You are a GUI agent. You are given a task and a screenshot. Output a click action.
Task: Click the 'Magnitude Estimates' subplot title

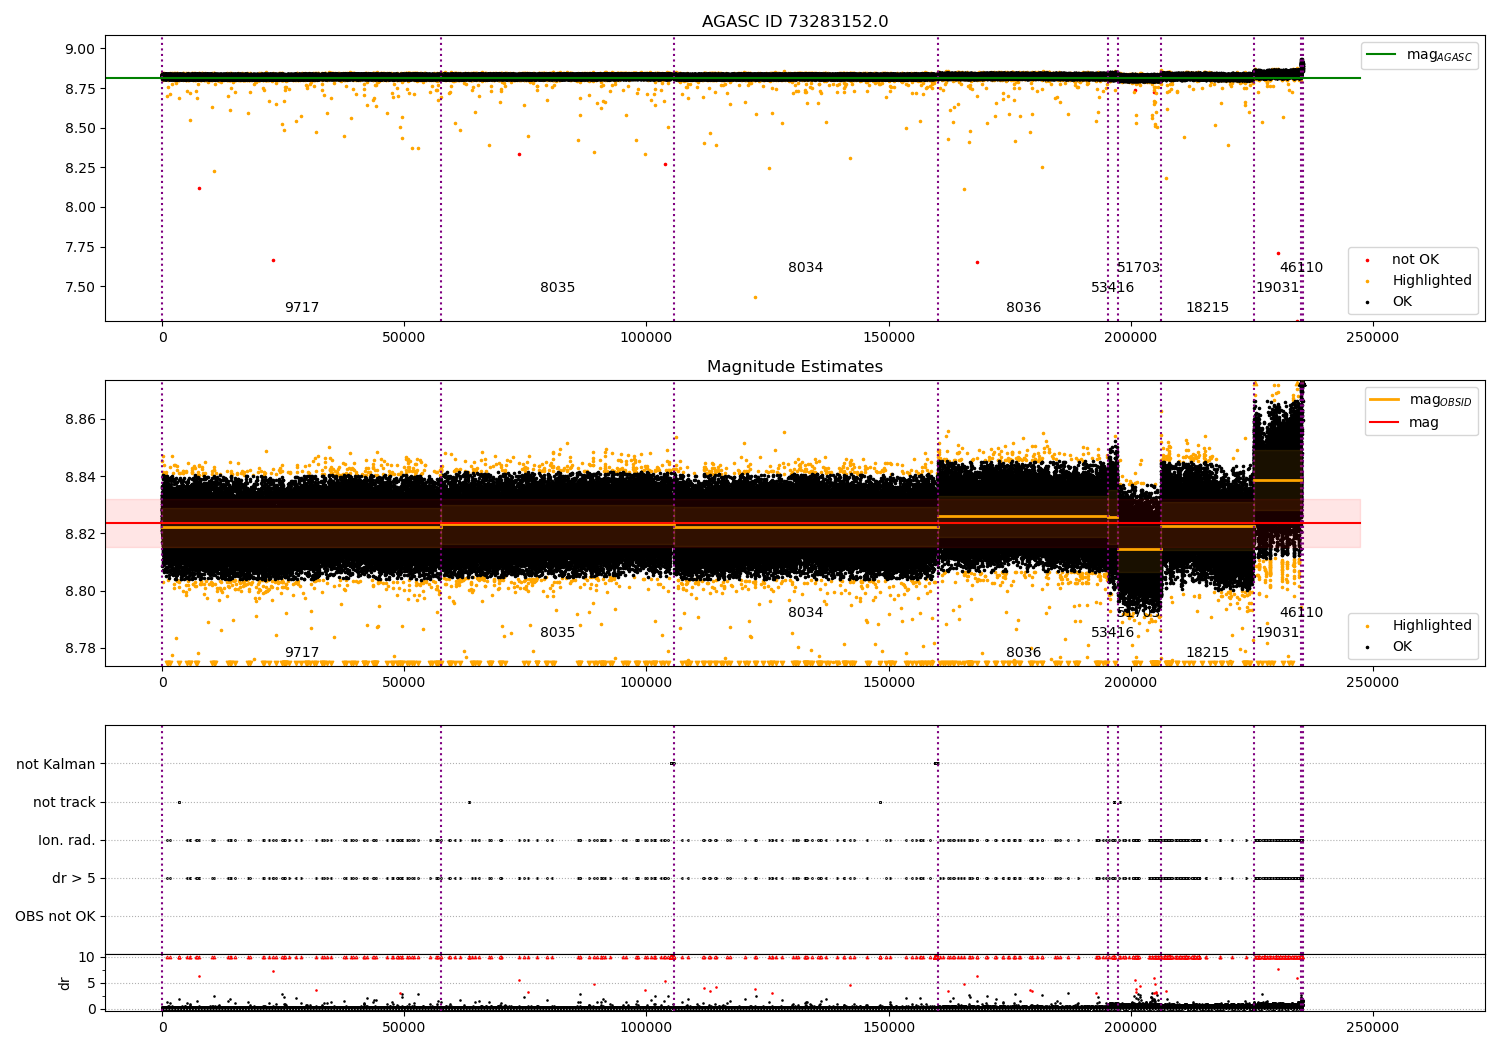795,367
